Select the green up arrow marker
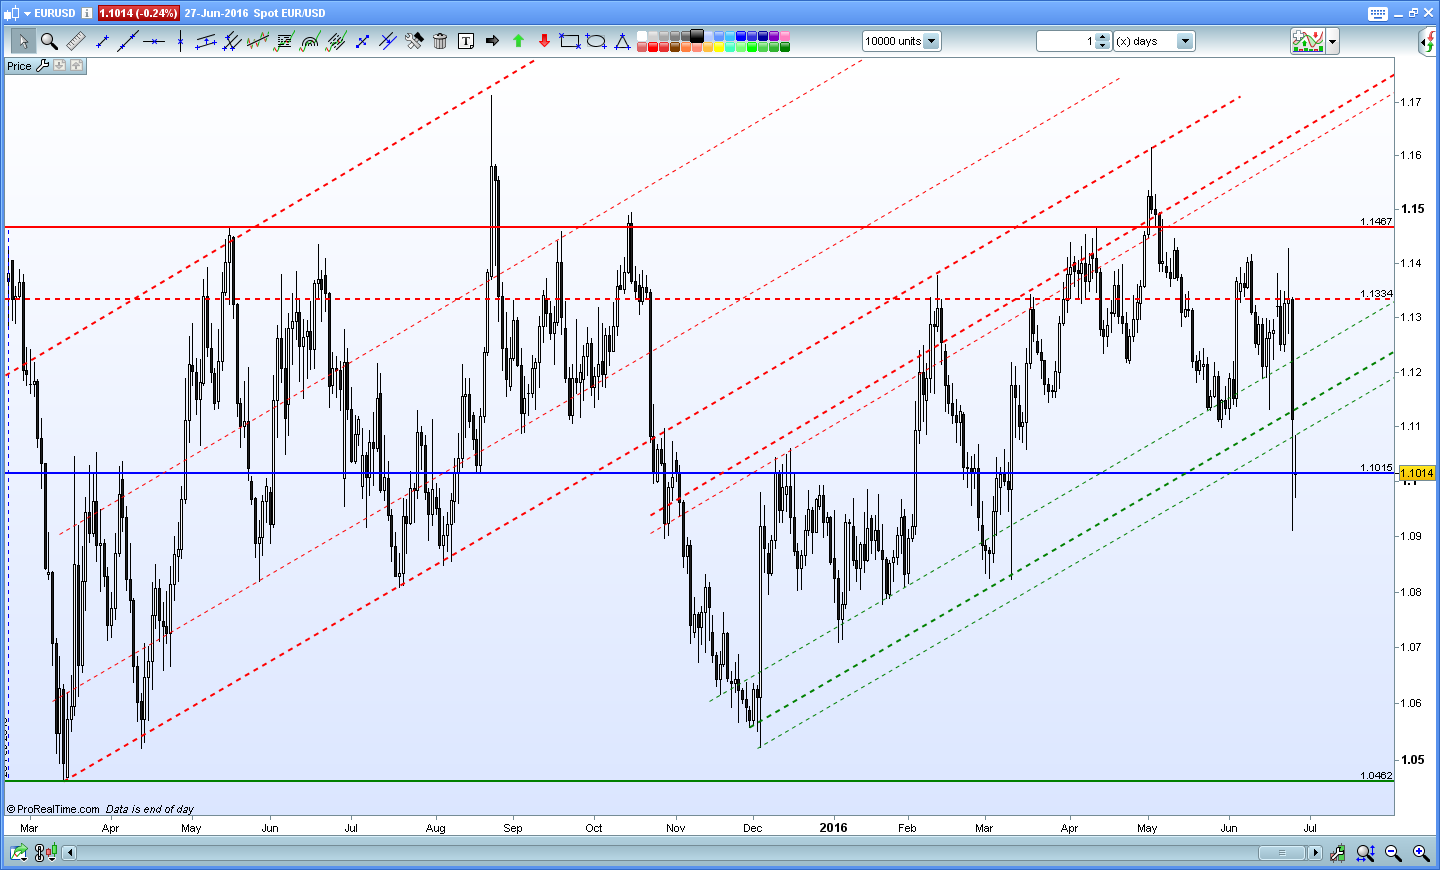This screenshot has height=870, width=1440. coord(518,41)
